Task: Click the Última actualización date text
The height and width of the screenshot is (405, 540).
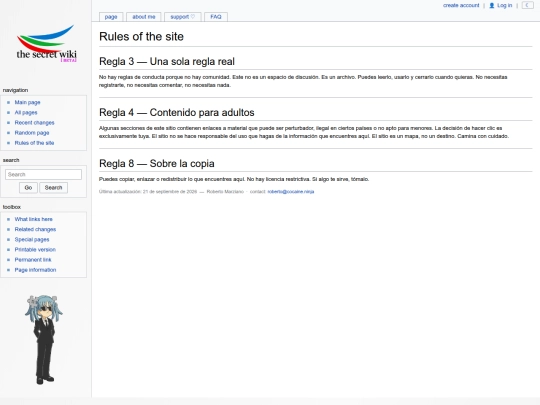Action: [148, 191]
